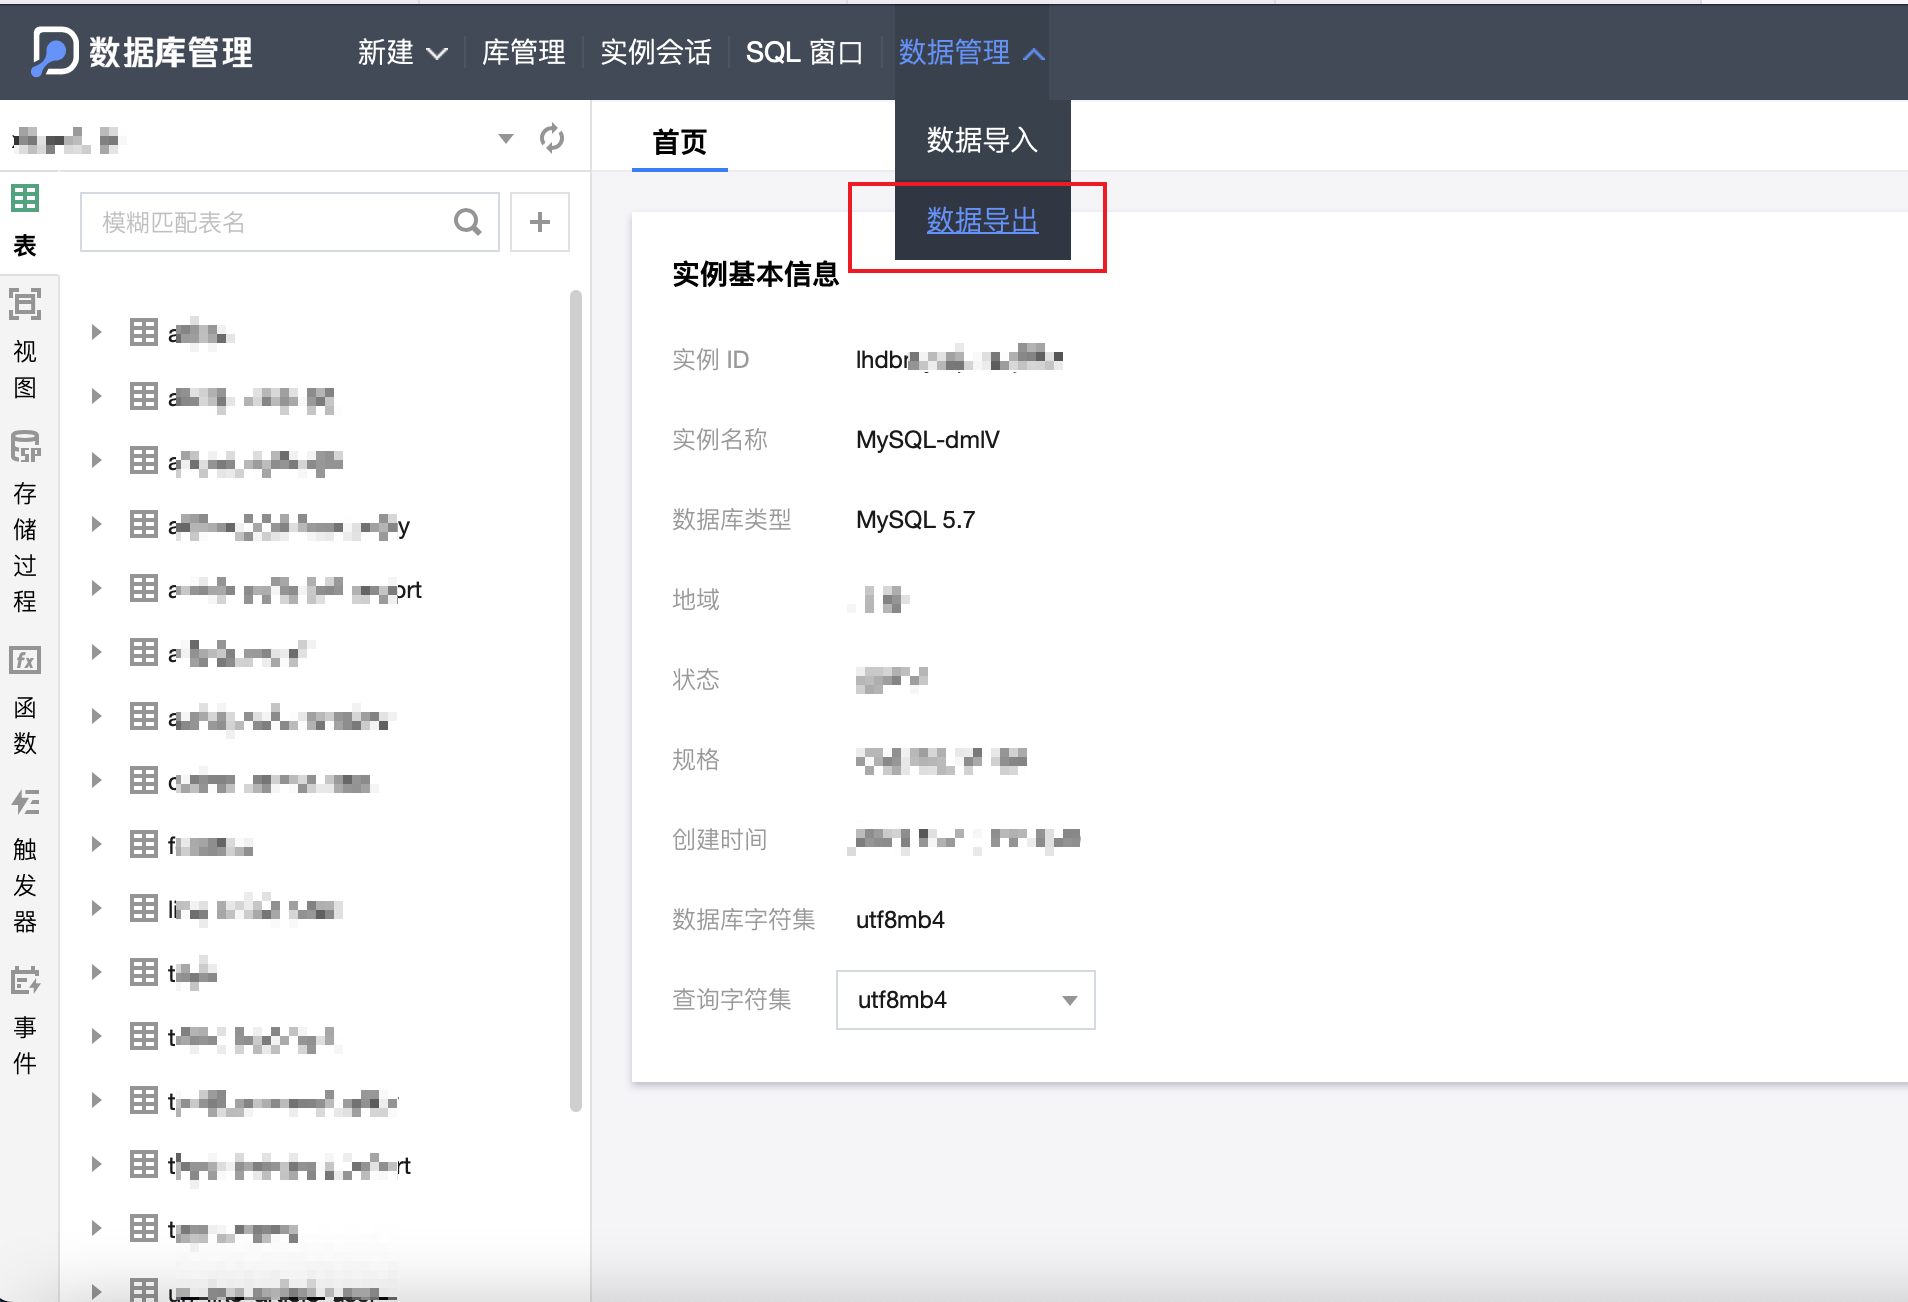
Task: Open the 事件 (Events) panel
Action: [26, 982]
